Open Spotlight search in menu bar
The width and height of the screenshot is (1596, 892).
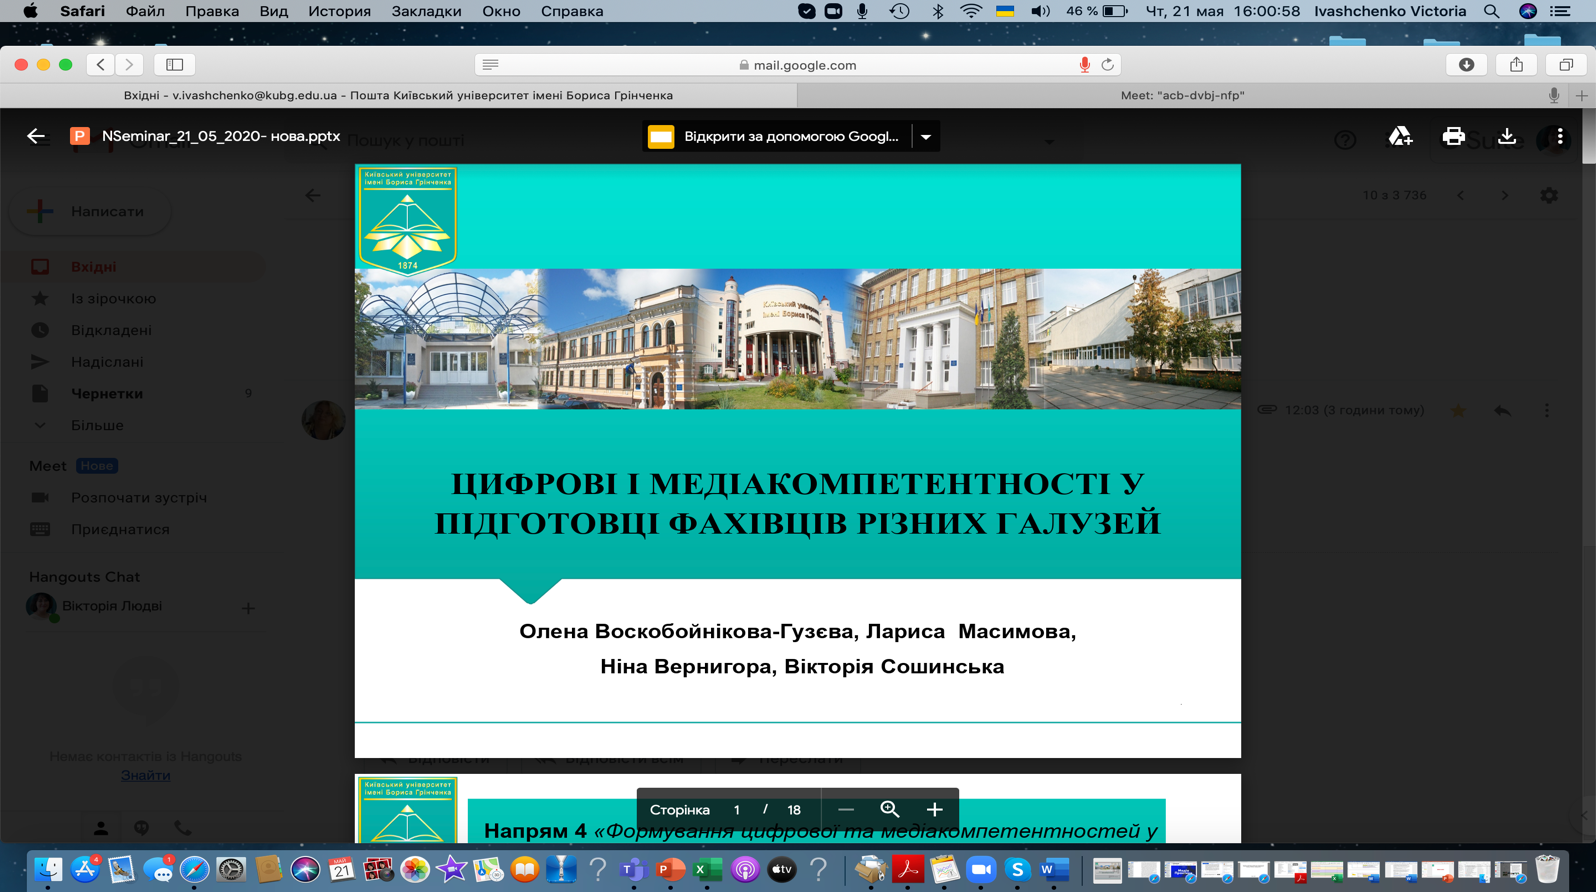click(1491, 11)
